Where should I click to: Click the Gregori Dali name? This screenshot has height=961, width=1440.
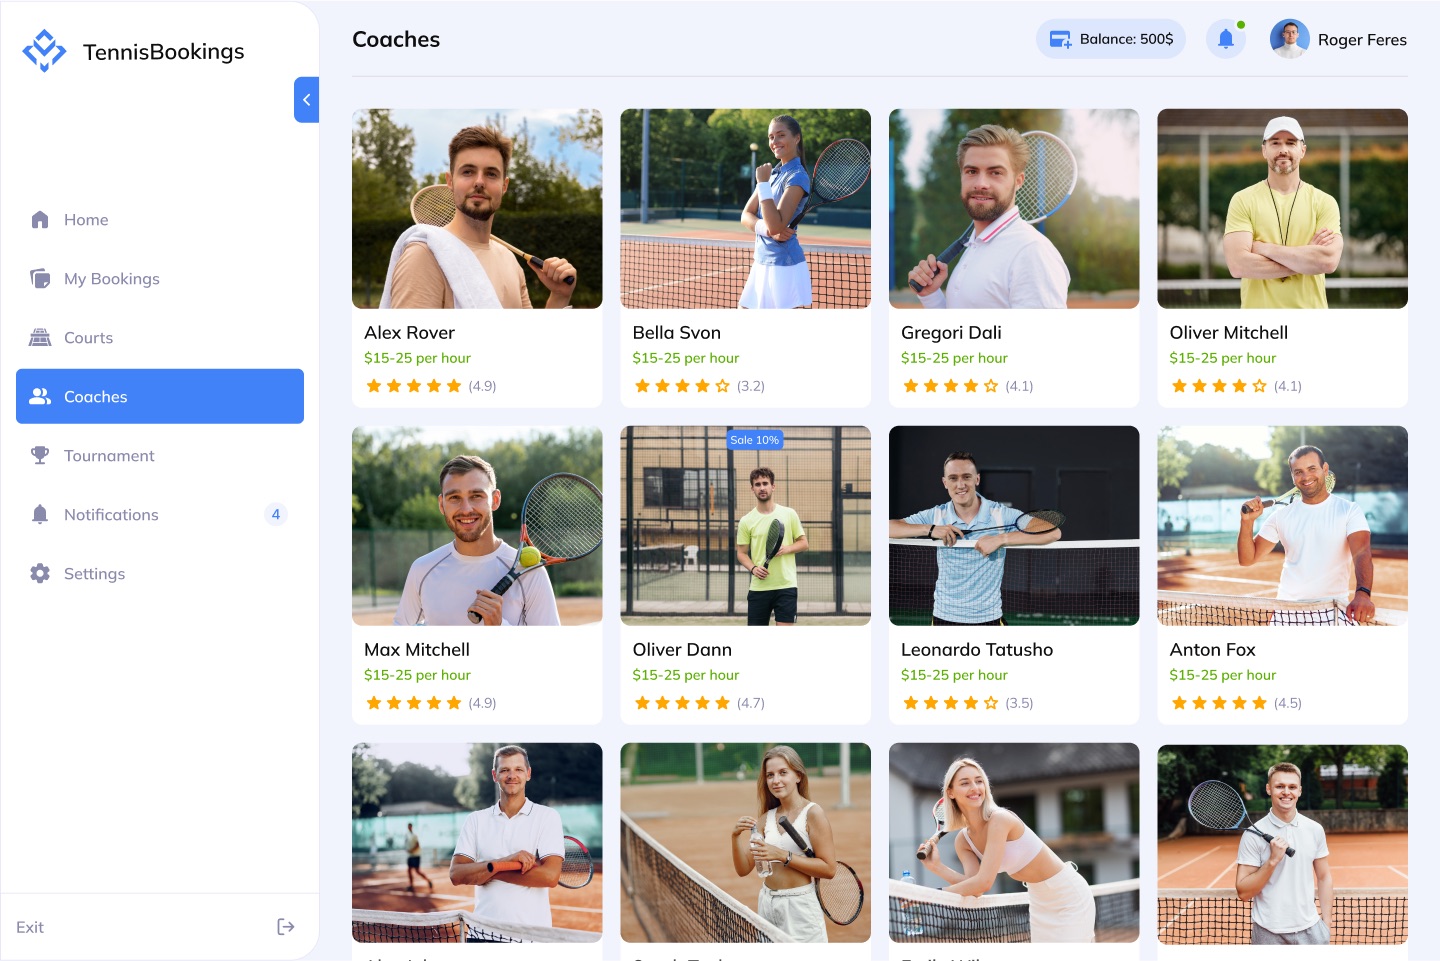(x=951, y=333)
